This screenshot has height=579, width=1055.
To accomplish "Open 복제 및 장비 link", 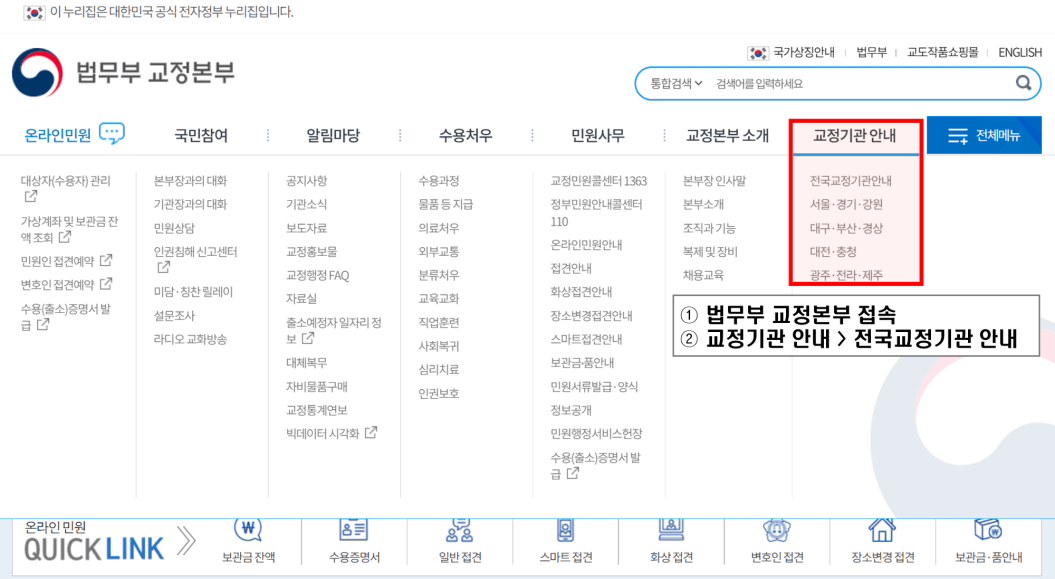I will pyautogui.click(x=710, y=252).
